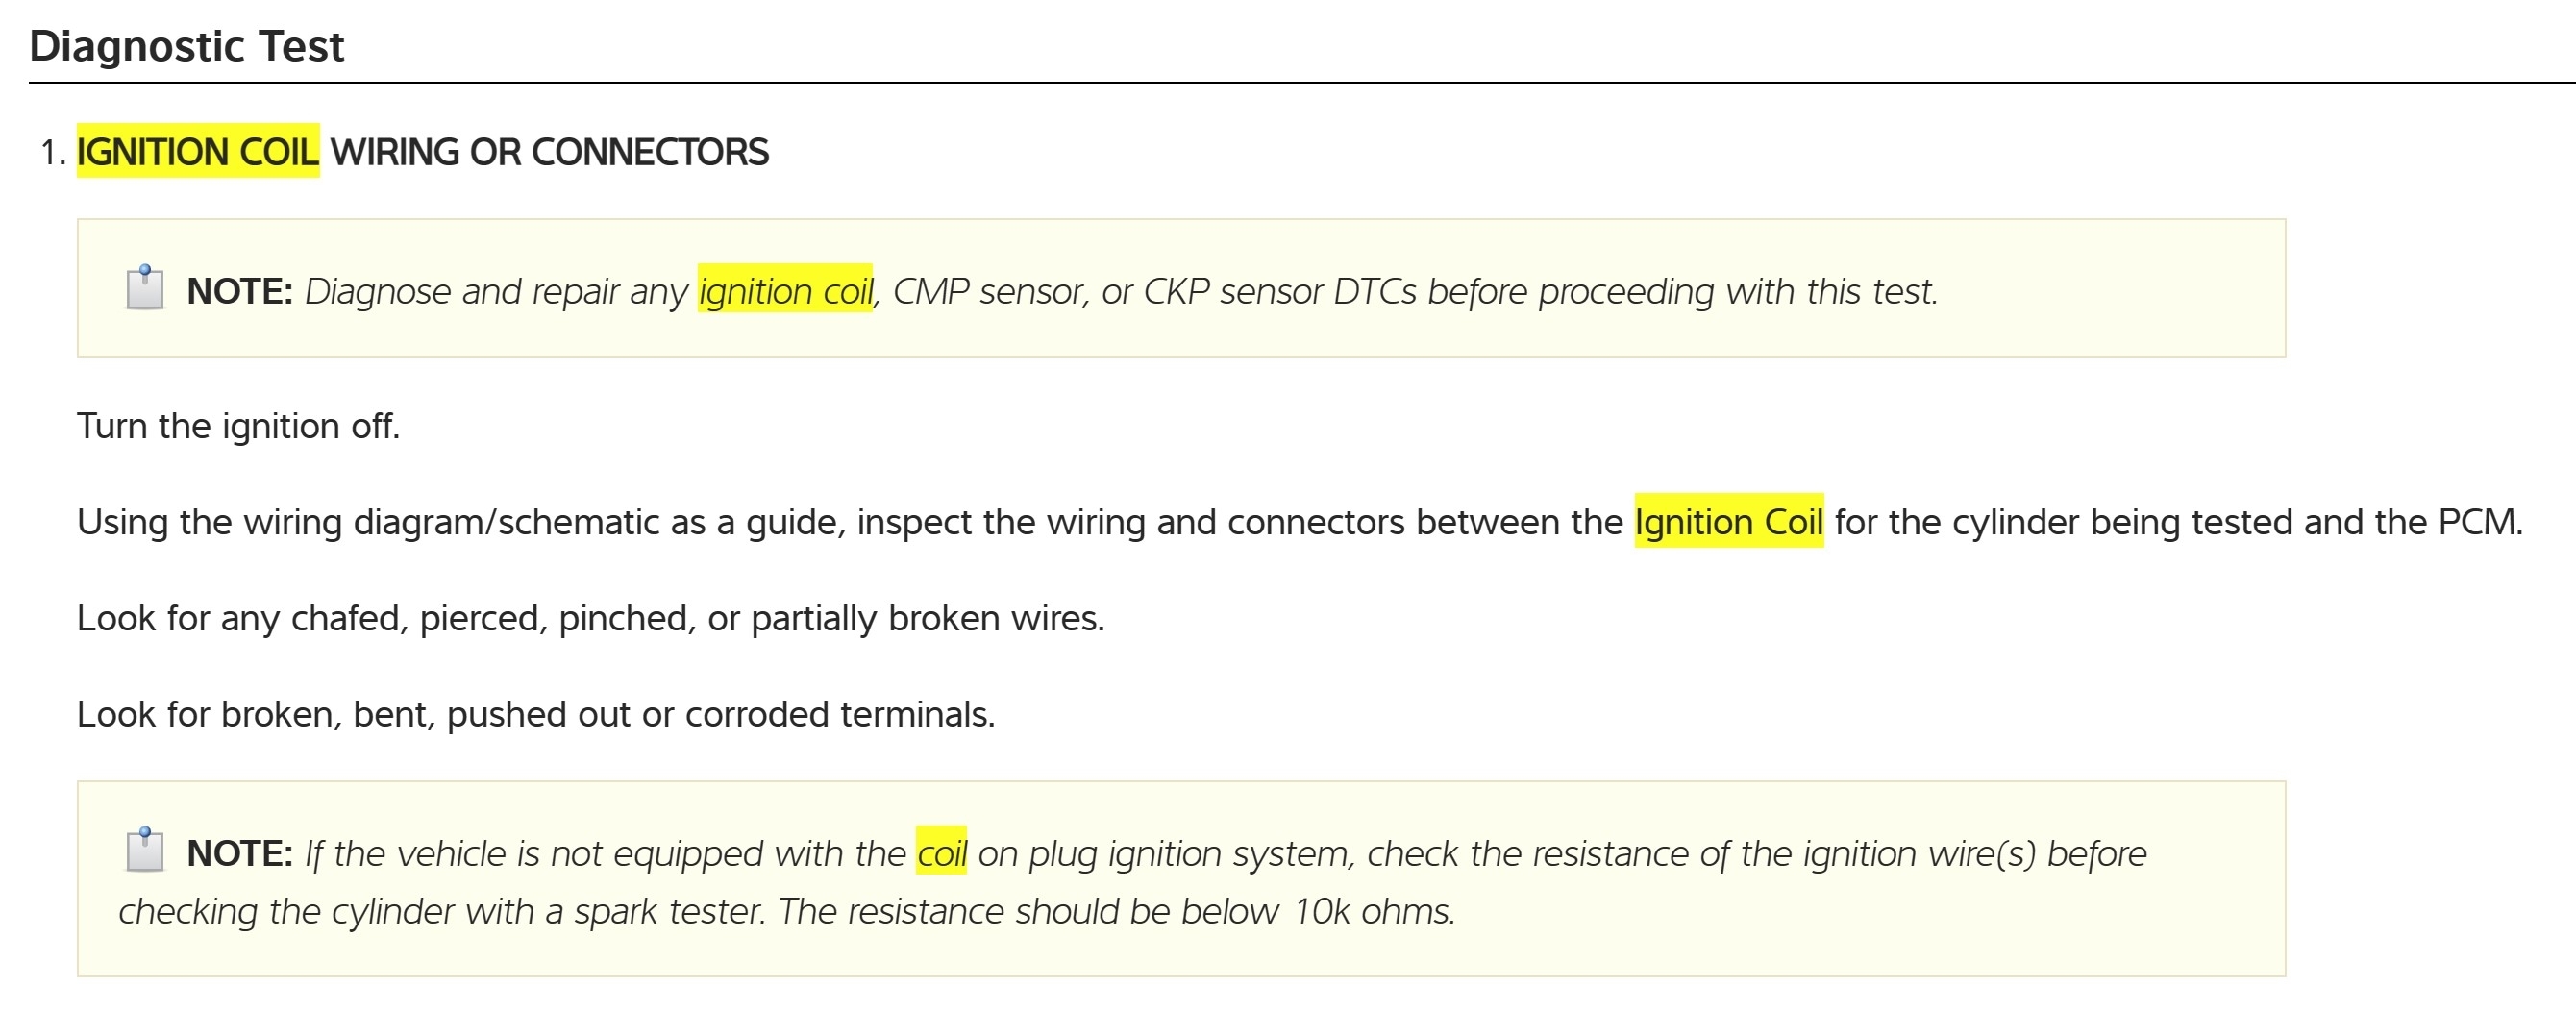Click highlighted "Ignition Coil" in wiring sentence
This screenshot has height=1011, width=2576.
[x=1728, y=522]
